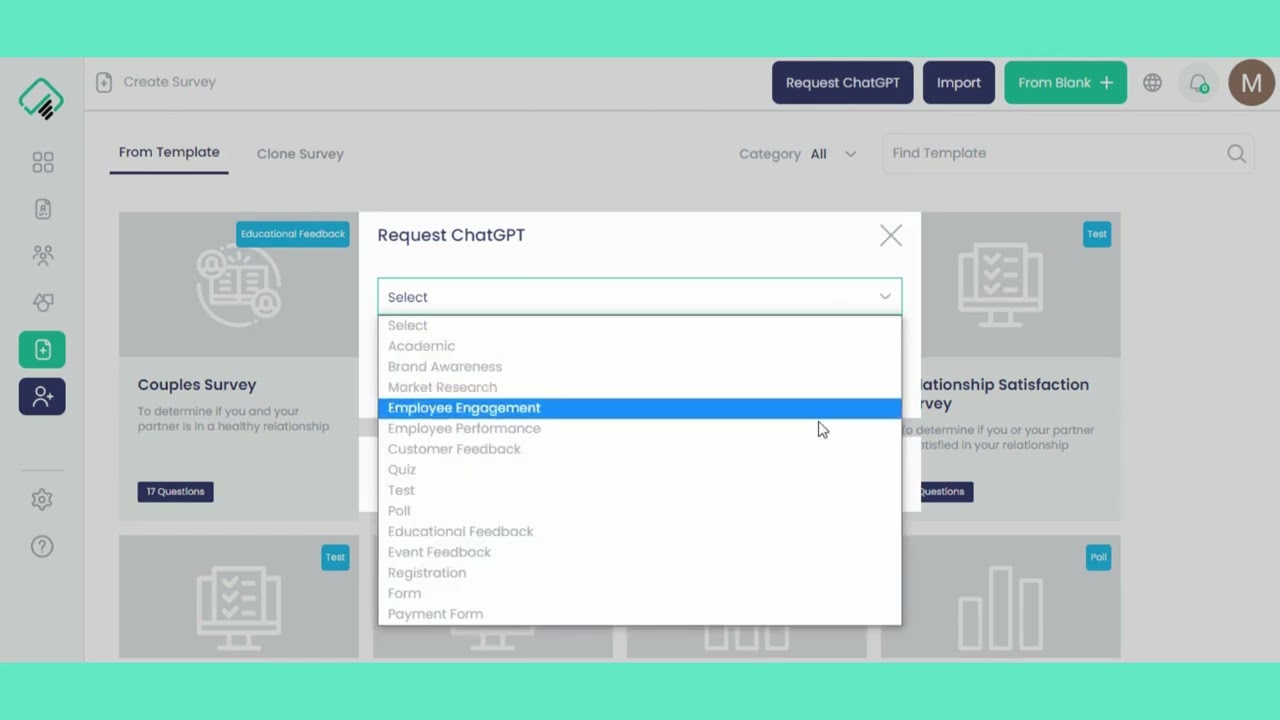Click the add user sidebar icon
The height and width of the screenshot is (720, 1280).
click(42, 397)
